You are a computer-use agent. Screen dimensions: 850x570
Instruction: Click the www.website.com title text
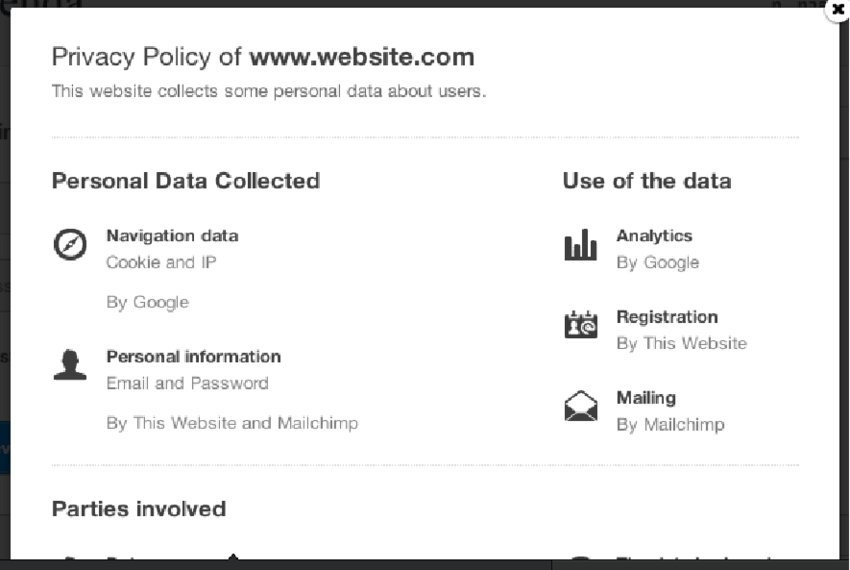(x=361, y=57)
